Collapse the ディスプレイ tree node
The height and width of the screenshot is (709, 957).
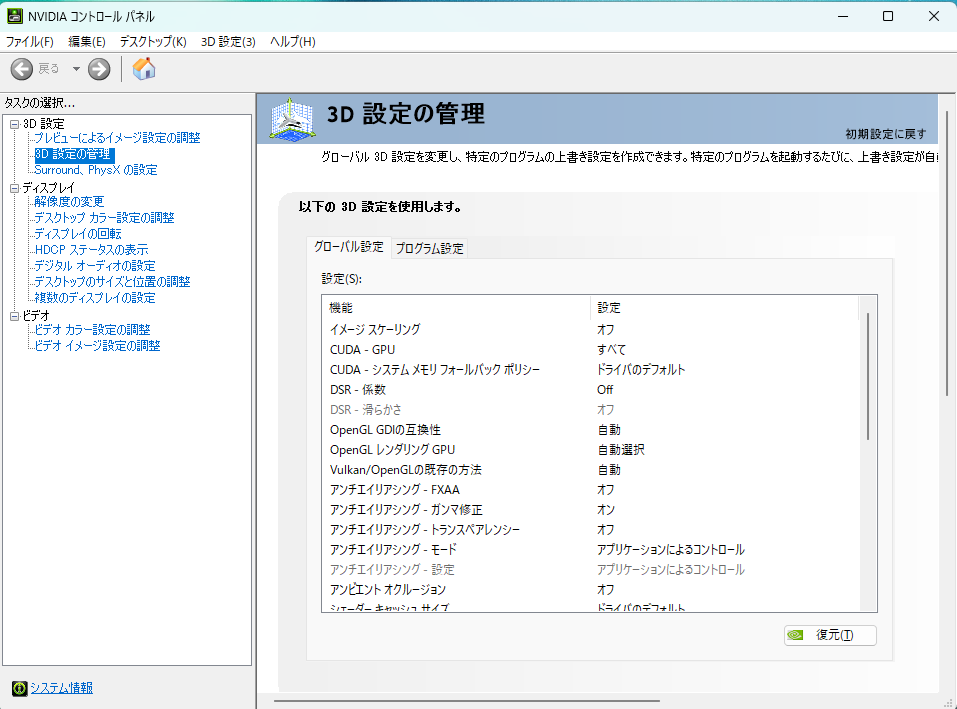coord(14,188)
